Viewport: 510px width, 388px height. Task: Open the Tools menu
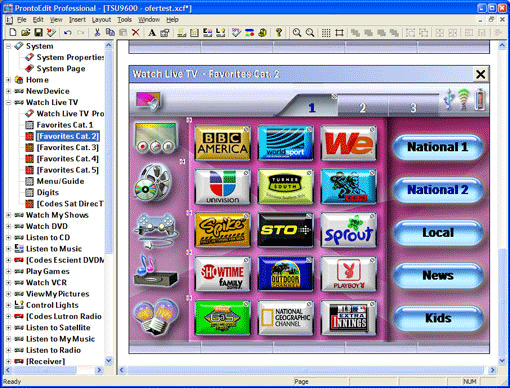tap(124, 20)
